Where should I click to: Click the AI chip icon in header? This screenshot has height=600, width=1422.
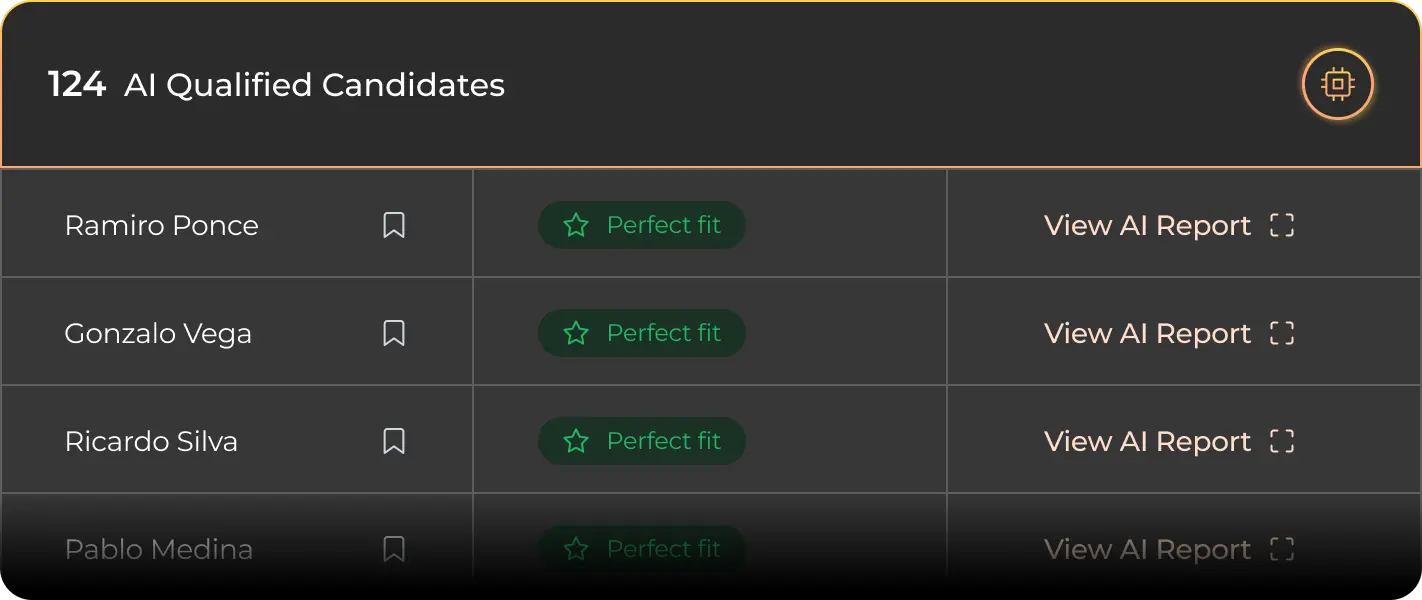pos(1337,84)
